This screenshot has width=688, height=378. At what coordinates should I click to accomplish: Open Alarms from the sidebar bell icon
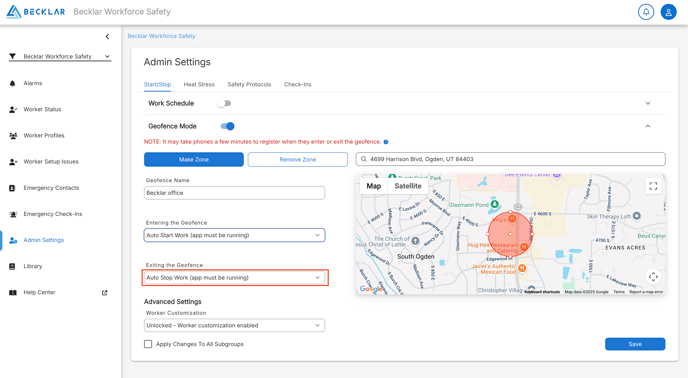[x=12, y=83]
